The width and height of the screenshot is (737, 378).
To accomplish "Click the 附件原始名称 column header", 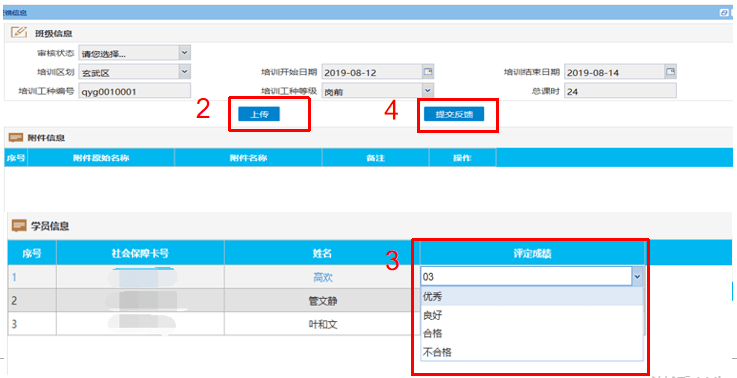I will [x=101, y=158].
